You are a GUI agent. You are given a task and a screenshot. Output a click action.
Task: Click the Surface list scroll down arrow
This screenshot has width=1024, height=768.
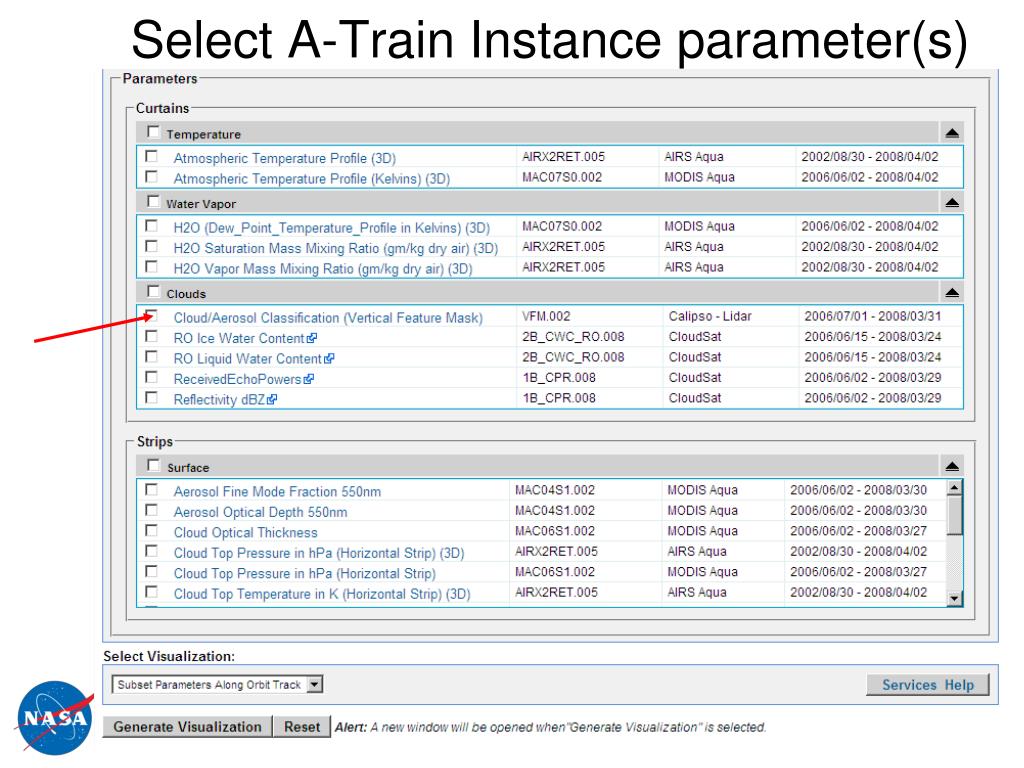955,598
